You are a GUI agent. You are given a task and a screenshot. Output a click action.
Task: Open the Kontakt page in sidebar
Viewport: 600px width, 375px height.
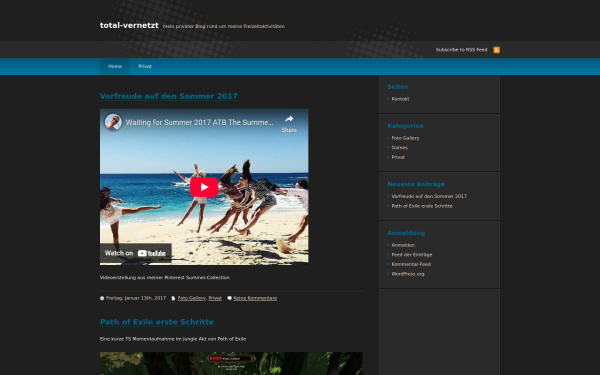[400, 99]
